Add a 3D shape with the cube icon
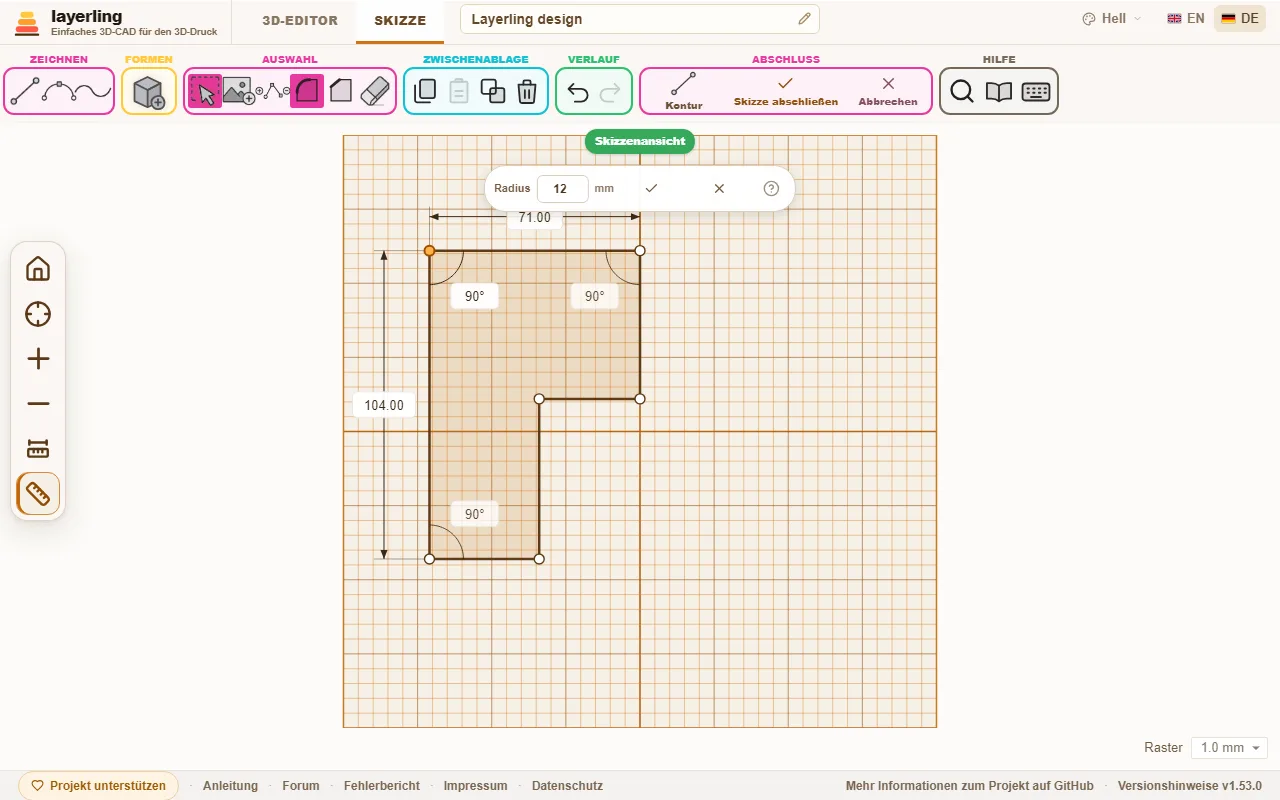 point(149,92)
